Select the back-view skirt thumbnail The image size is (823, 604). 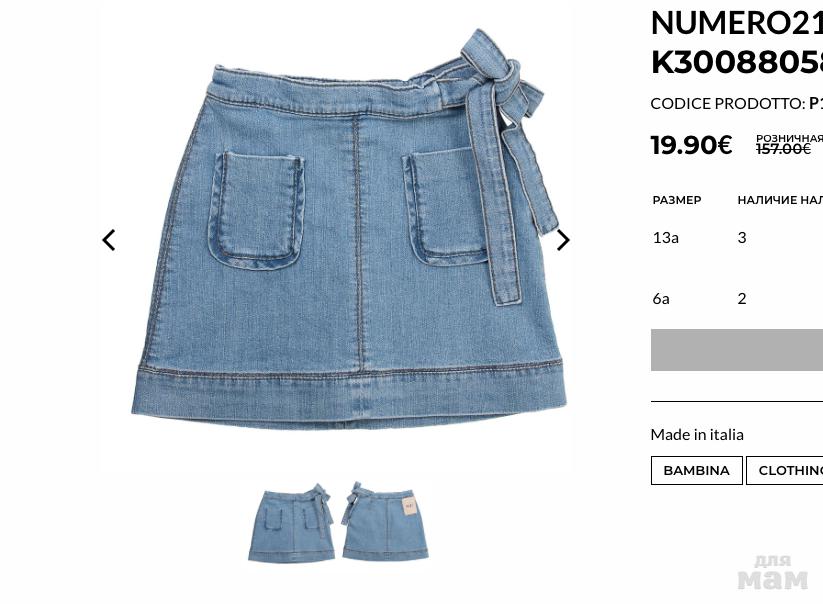(385, 521)
